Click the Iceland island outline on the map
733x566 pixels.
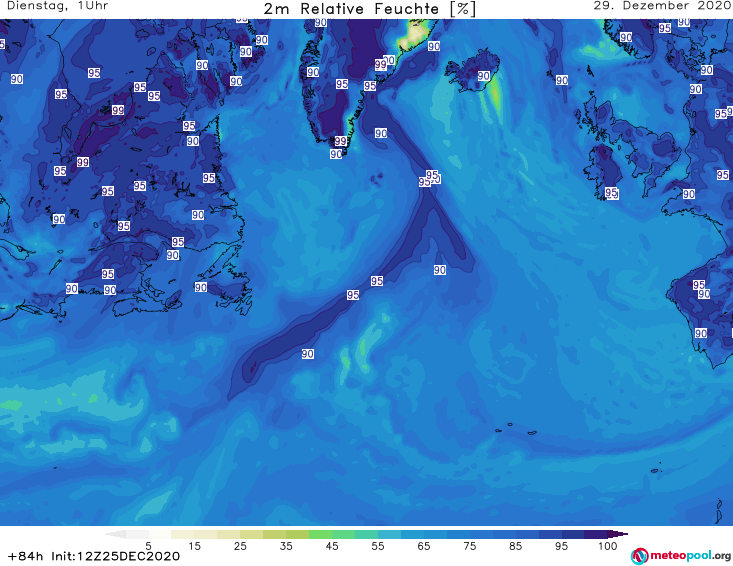point(471,71)
